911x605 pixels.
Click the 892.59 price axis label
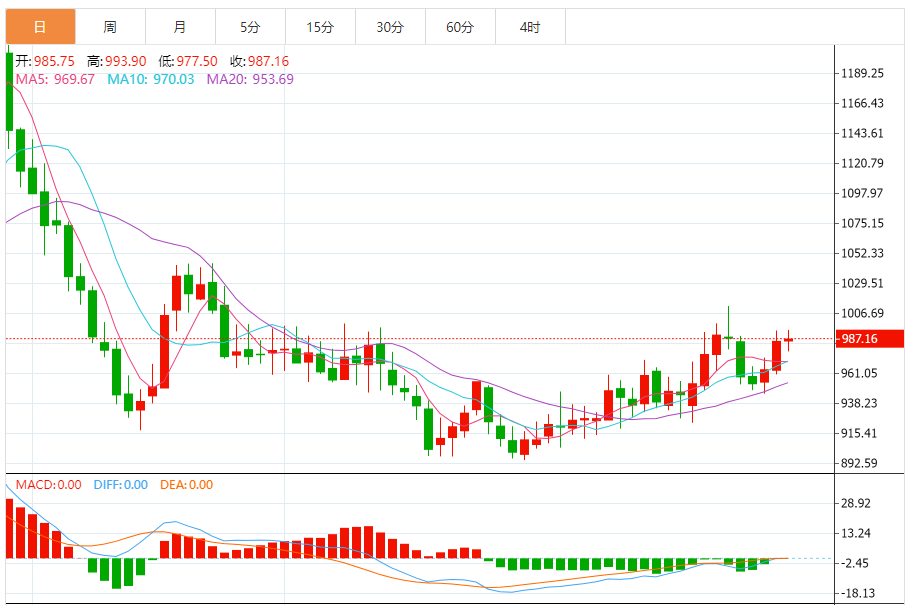point(859,463)
